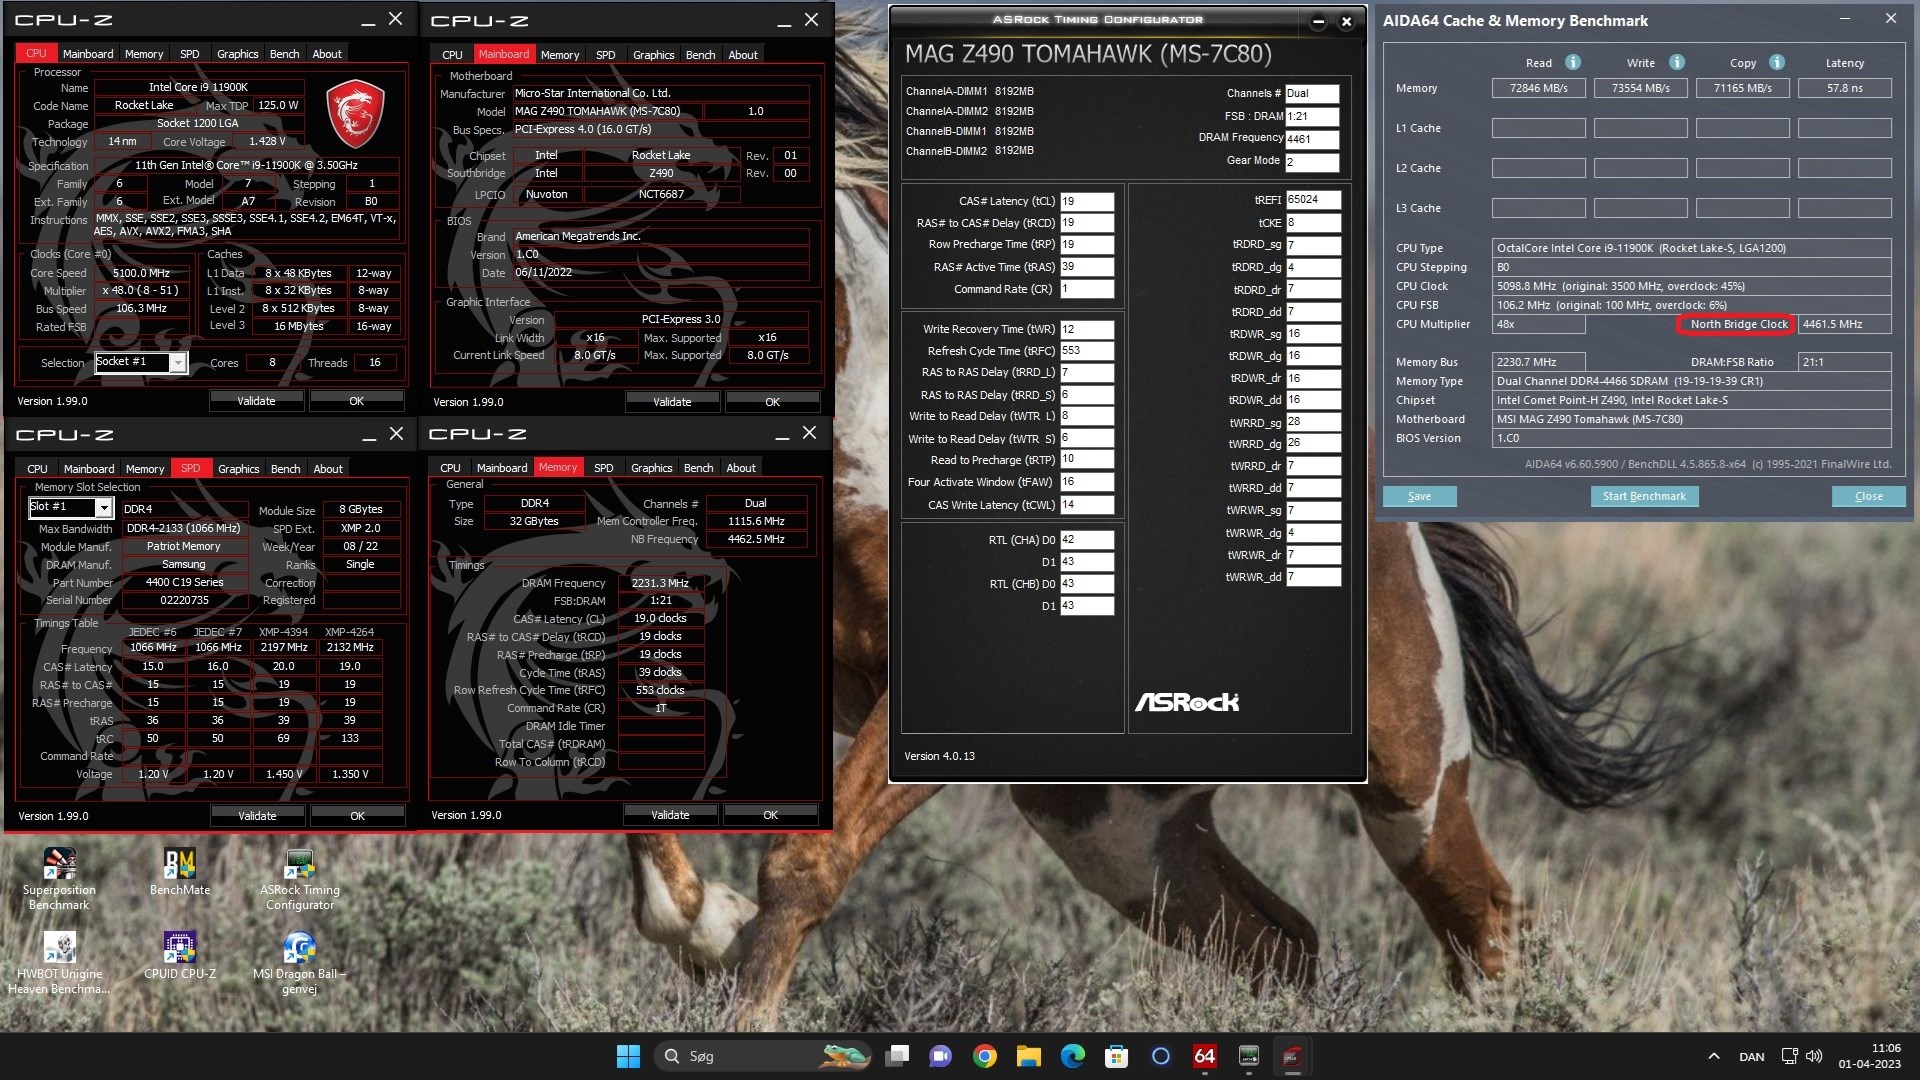Viewport: 1920px width, 1092px height.
Task: Click the Refresh Cycle Time (tRFC) field
Action: click(x=1087, y=351)
